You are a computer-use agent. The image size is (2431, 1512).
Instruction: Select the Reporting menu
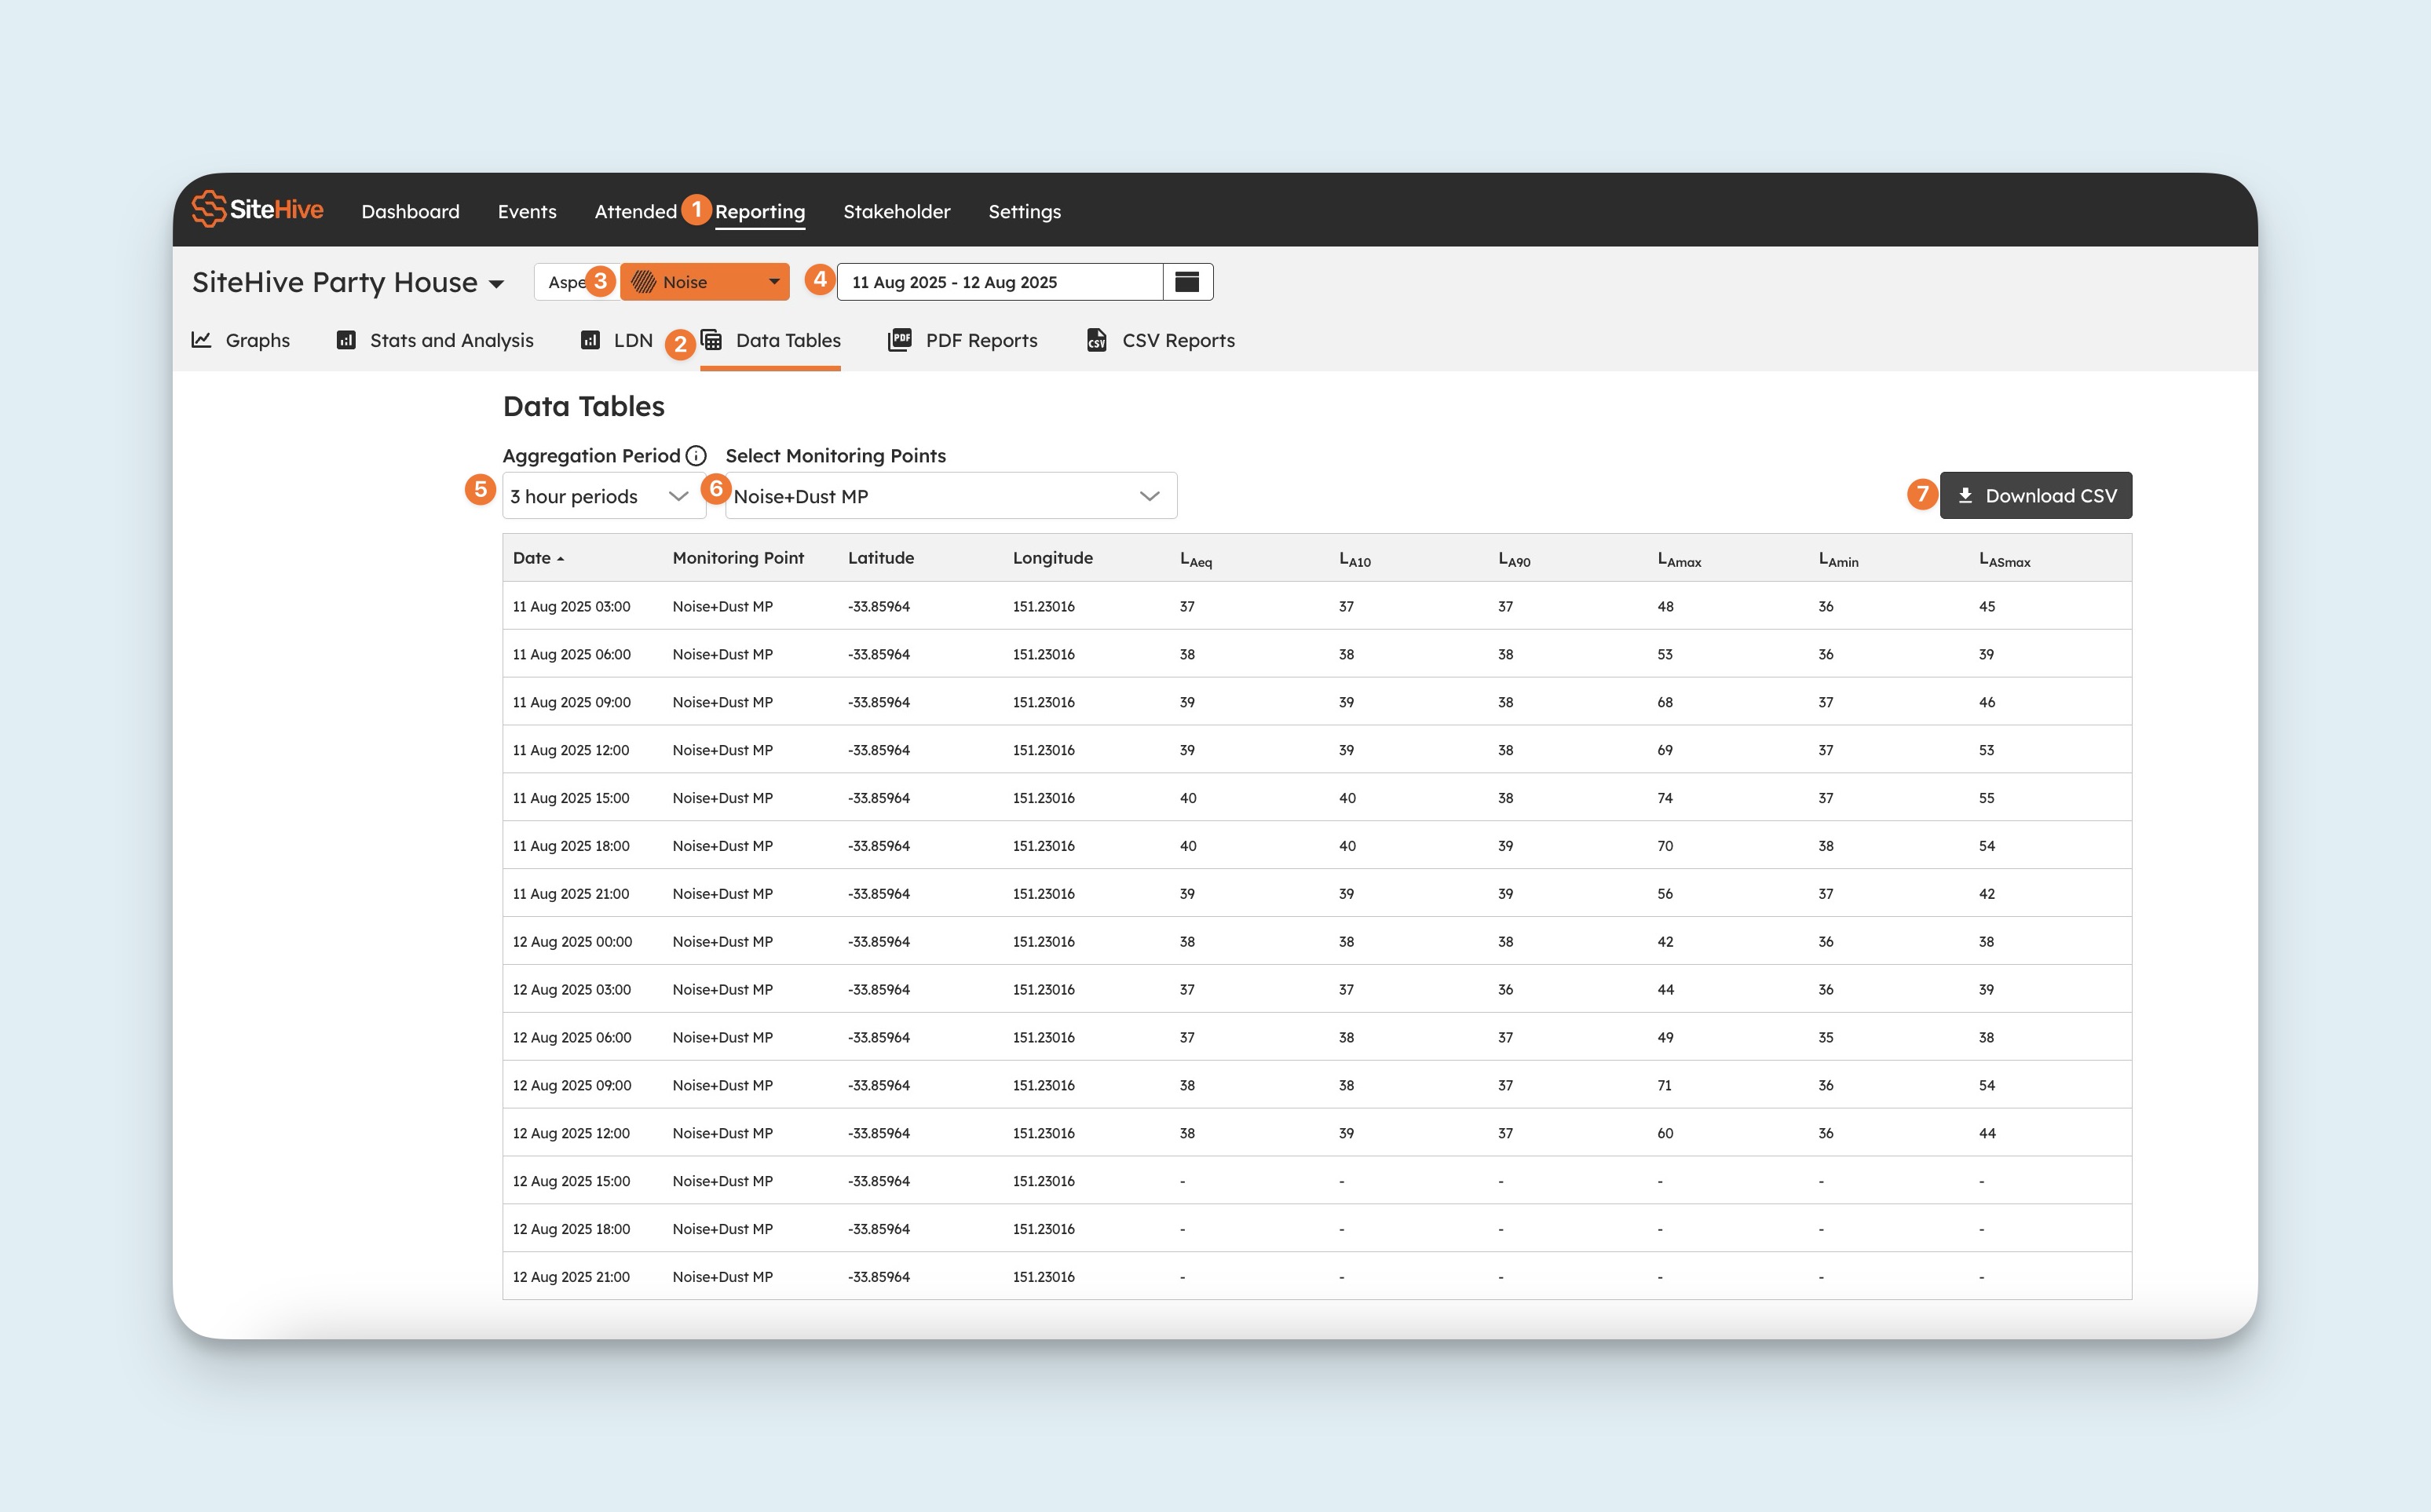point(760,211)
